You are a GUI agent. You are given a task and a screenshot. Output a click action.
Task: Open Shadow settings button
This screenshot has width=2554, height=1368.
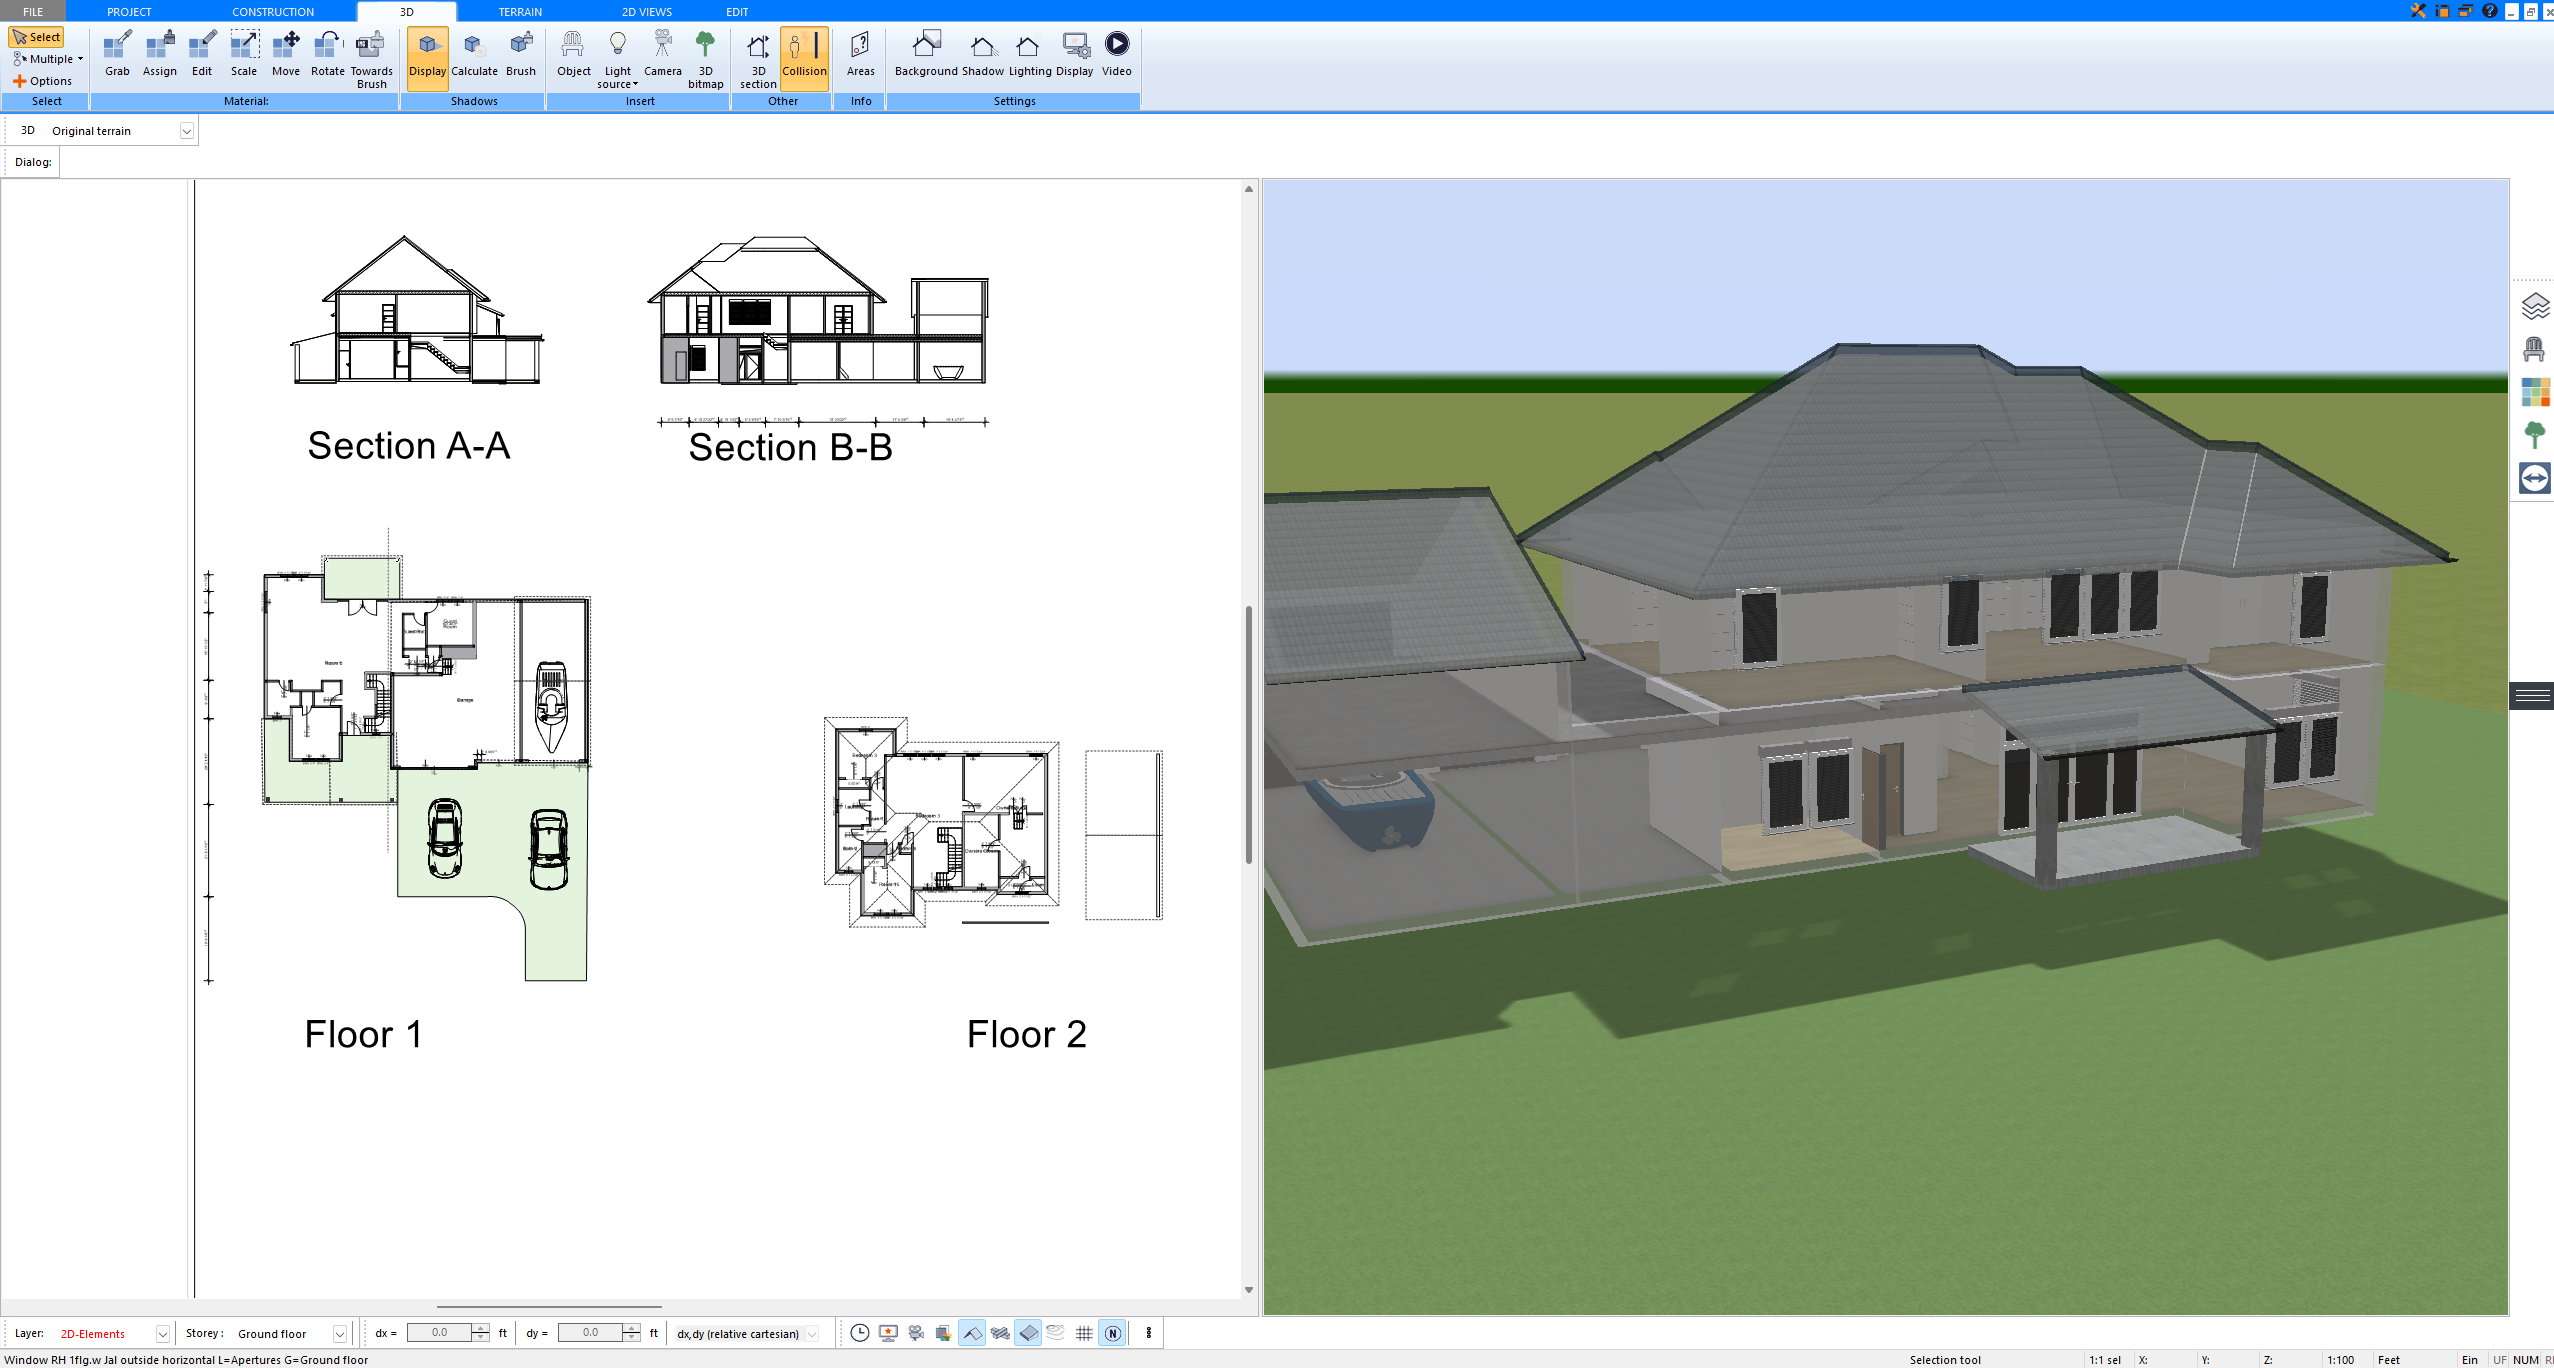[x=982, y=54]
